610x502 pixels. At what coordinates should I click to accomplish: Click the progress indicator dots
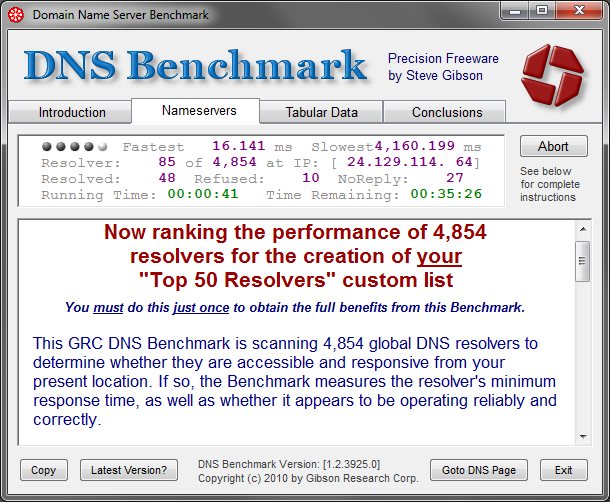[74, 146]
